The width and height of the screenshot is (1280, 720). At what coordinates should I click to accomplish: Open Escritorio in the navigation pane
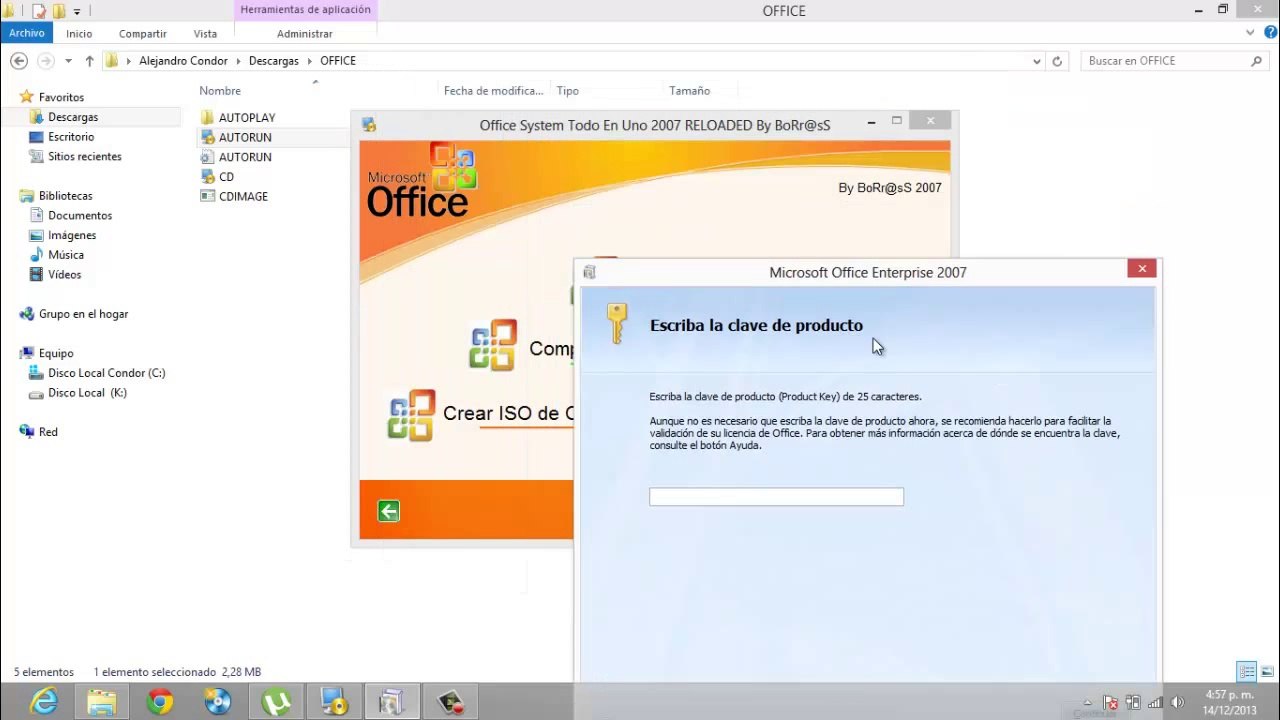click(x=71, y=137)
